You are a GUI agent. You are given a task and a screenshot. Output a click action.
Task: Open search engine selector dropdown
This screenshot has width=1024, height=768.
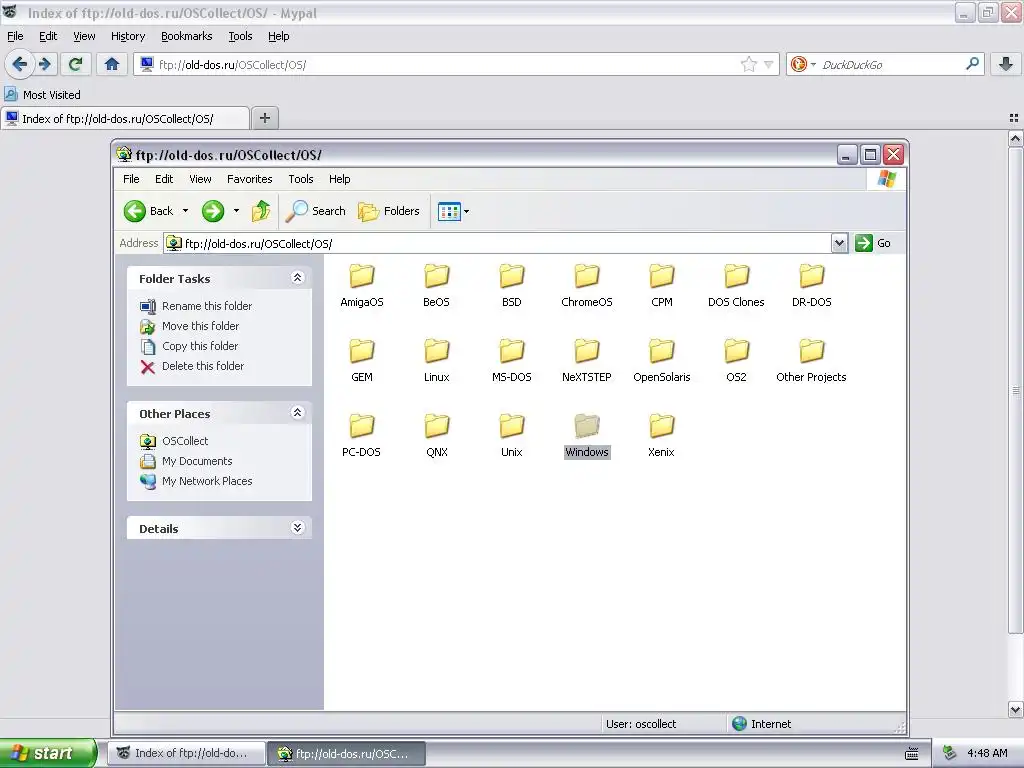coord(803,64)
